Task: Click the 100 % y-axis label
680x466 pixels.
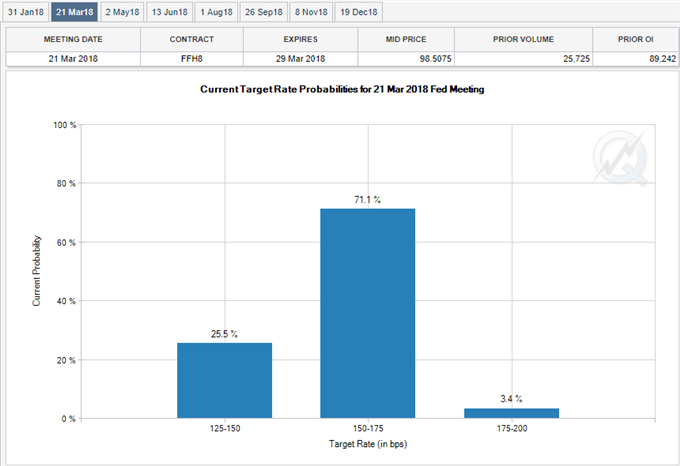Action: pyautogui.click(x=65, y=125)
